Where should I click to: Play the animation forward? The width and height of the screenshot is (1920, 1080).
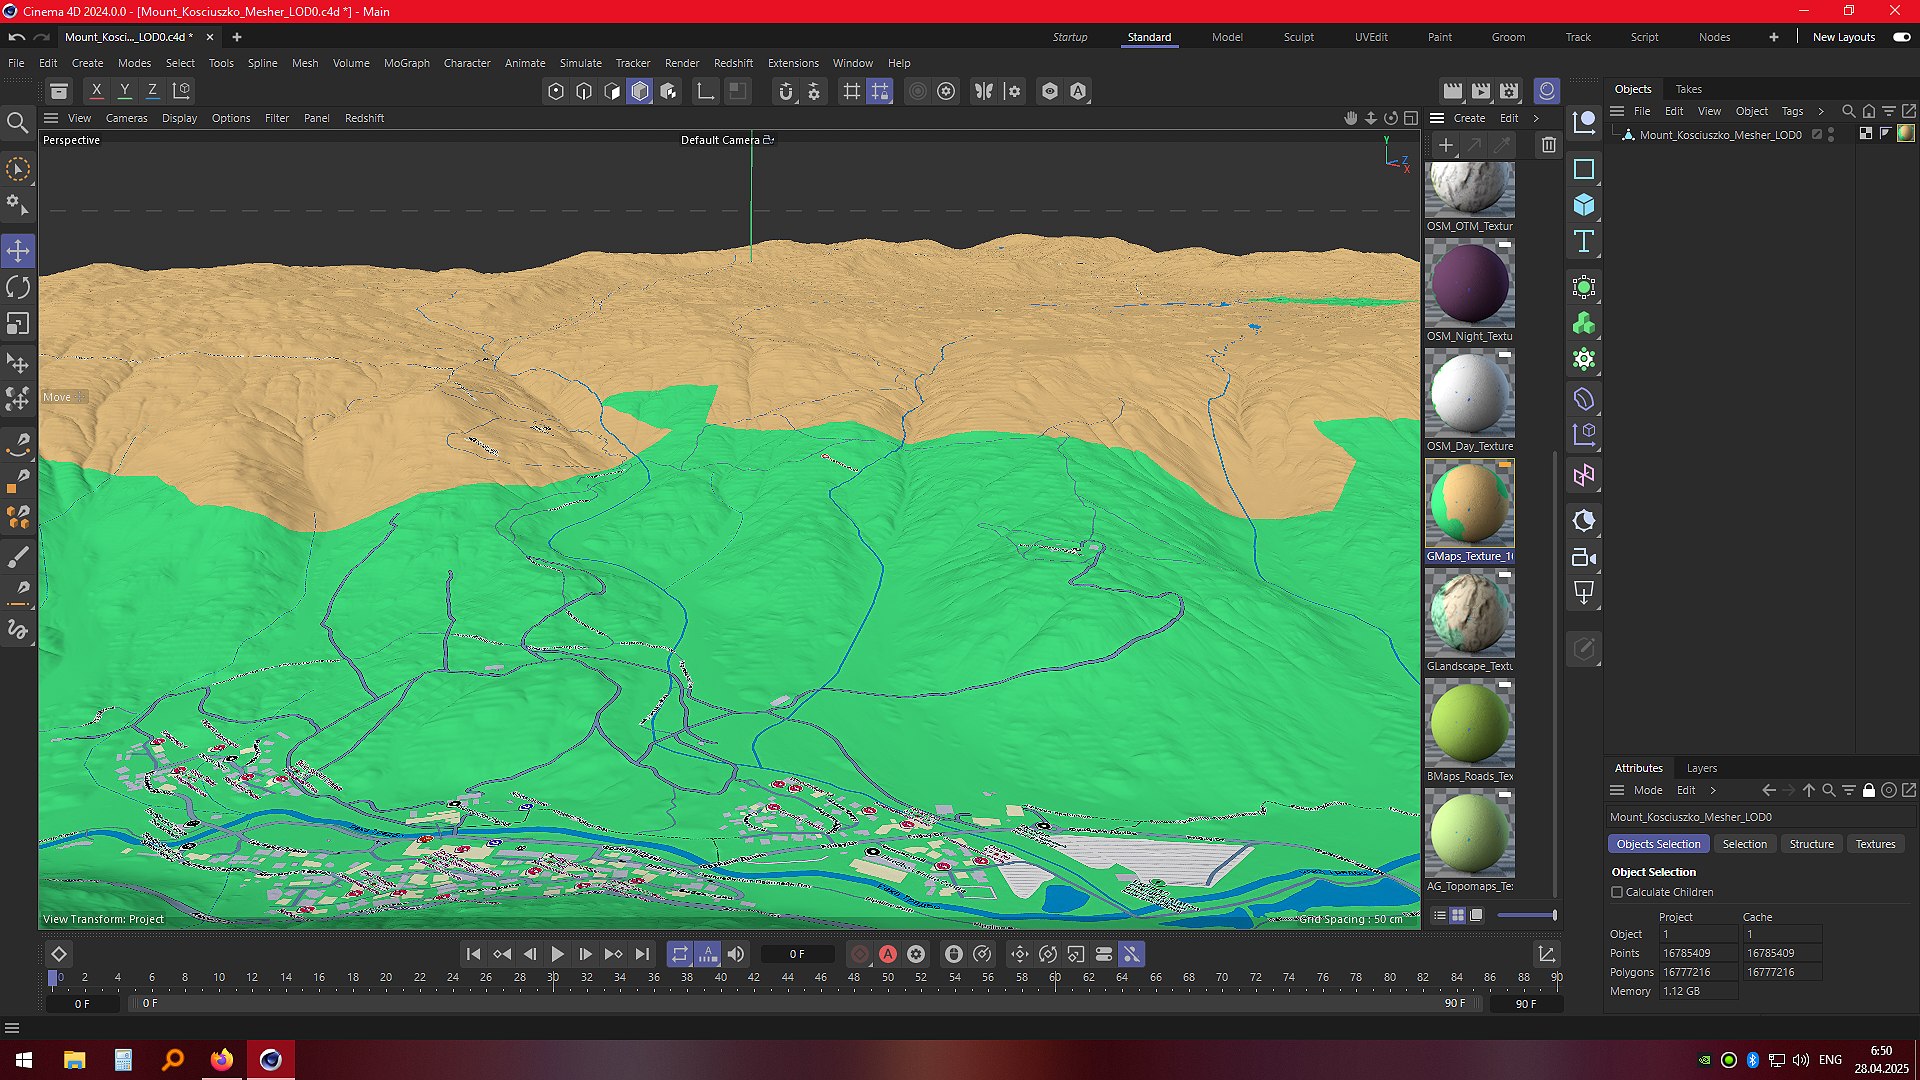pos(558,954)
